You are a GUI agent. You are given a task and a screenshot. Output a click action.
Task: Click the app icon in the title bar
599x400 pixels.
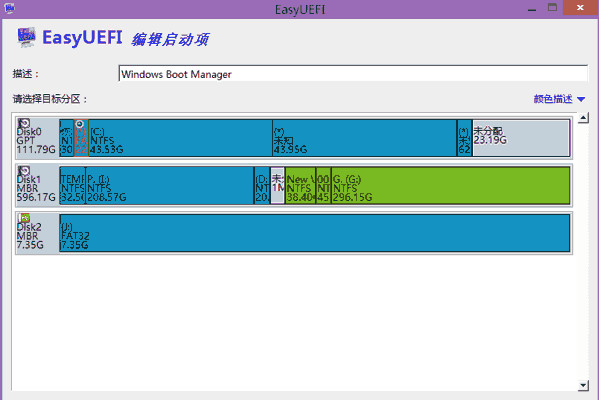point(9,8)
